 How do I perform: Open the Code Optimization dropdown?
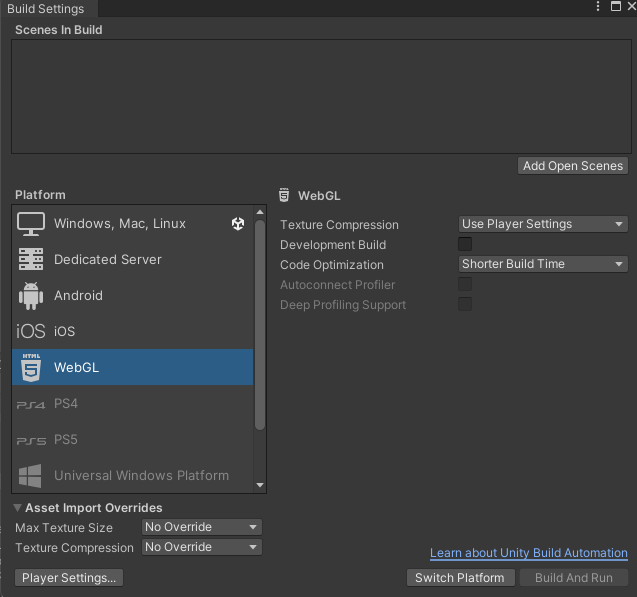(543, 264)
